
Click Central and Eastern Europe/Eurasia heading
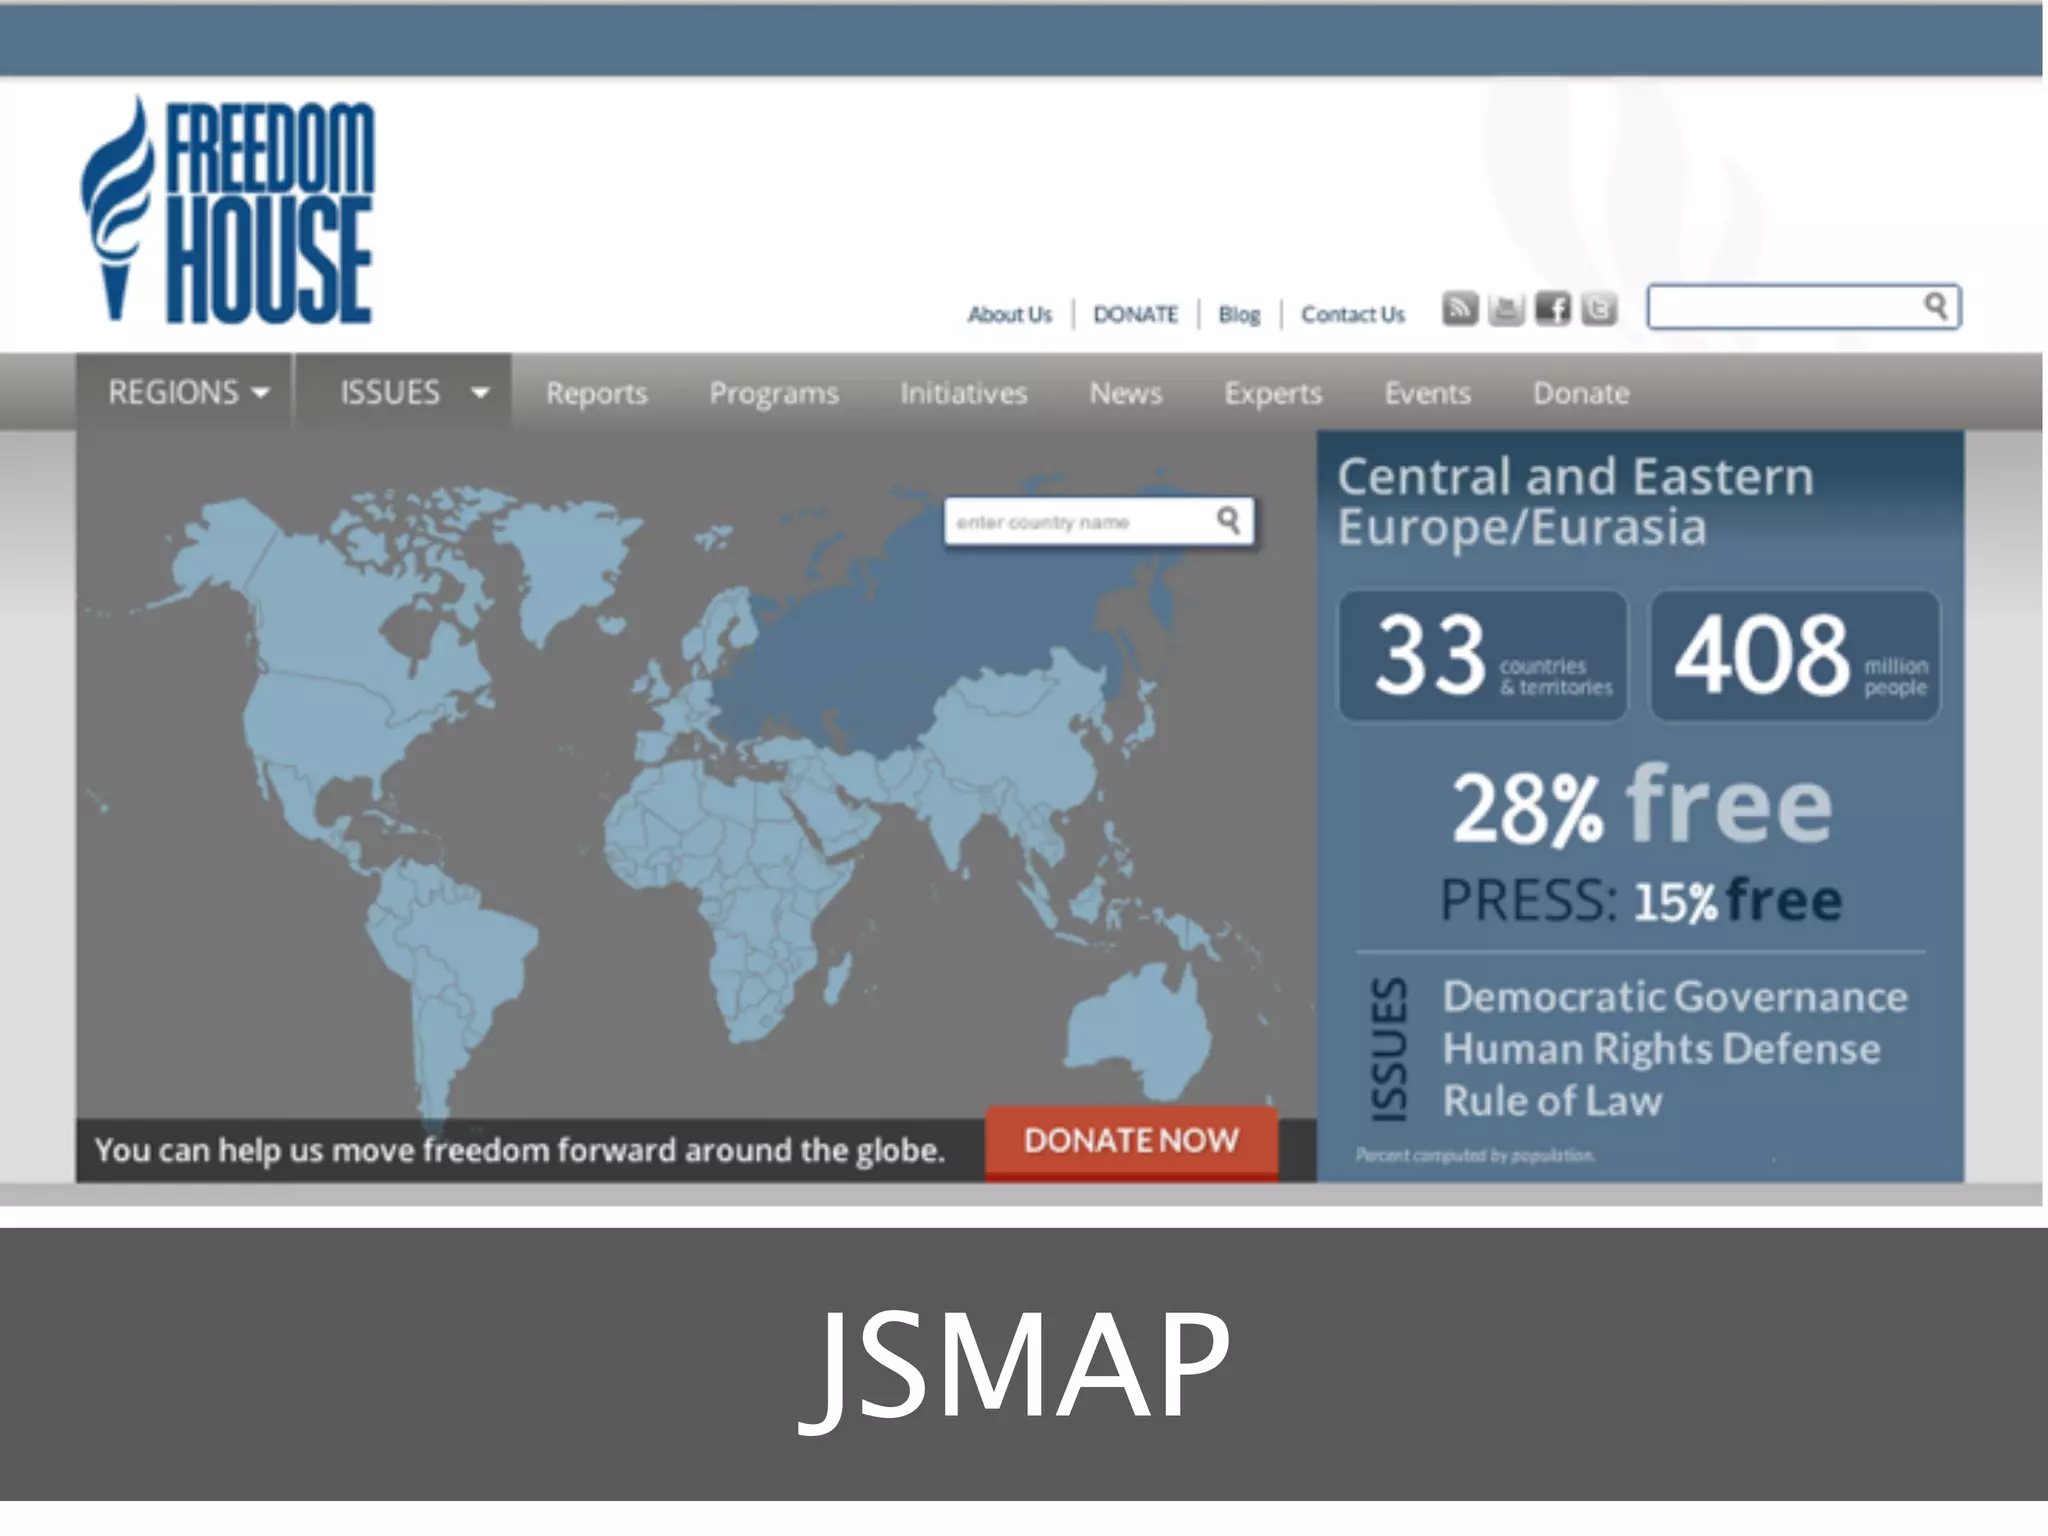tap(1575, 501)
